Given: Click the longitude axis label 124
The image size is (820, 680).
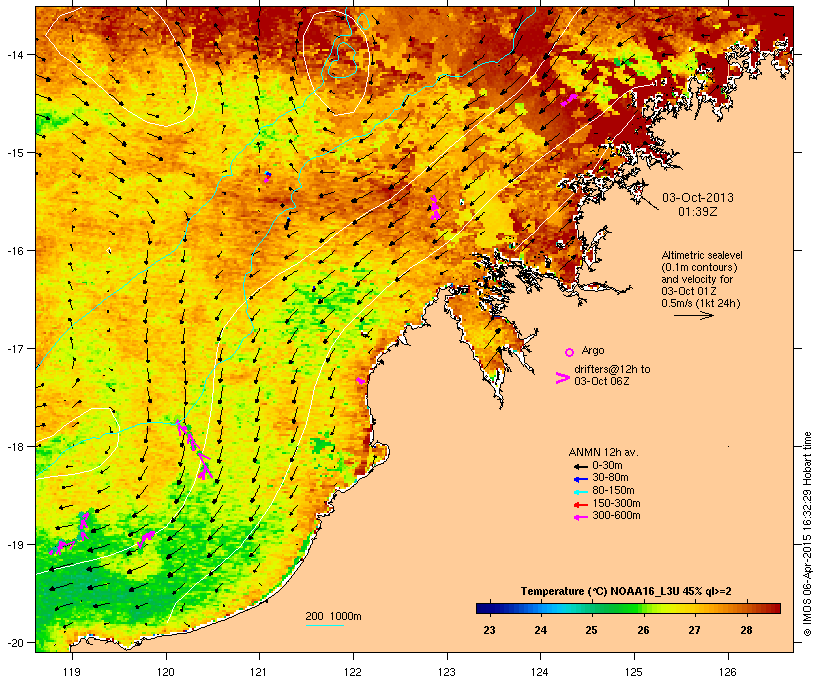Looking at the screenshot, I should (540, 672).
